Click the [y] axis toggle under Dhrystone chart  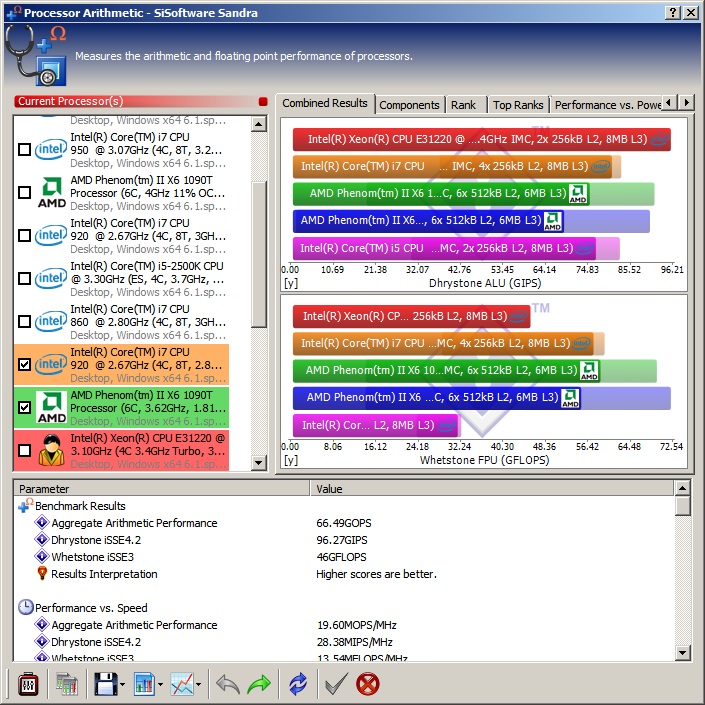[290, 283]
